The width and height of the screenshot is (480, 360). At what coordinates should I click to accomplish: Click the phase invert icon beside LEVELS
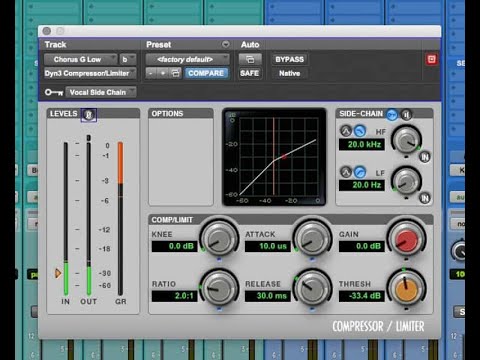point(89,115)
